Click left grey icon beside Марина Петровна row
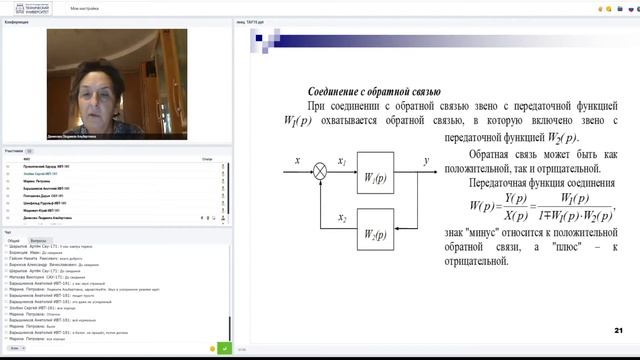This screenshot has height=360, width=640. click(7, 181)
